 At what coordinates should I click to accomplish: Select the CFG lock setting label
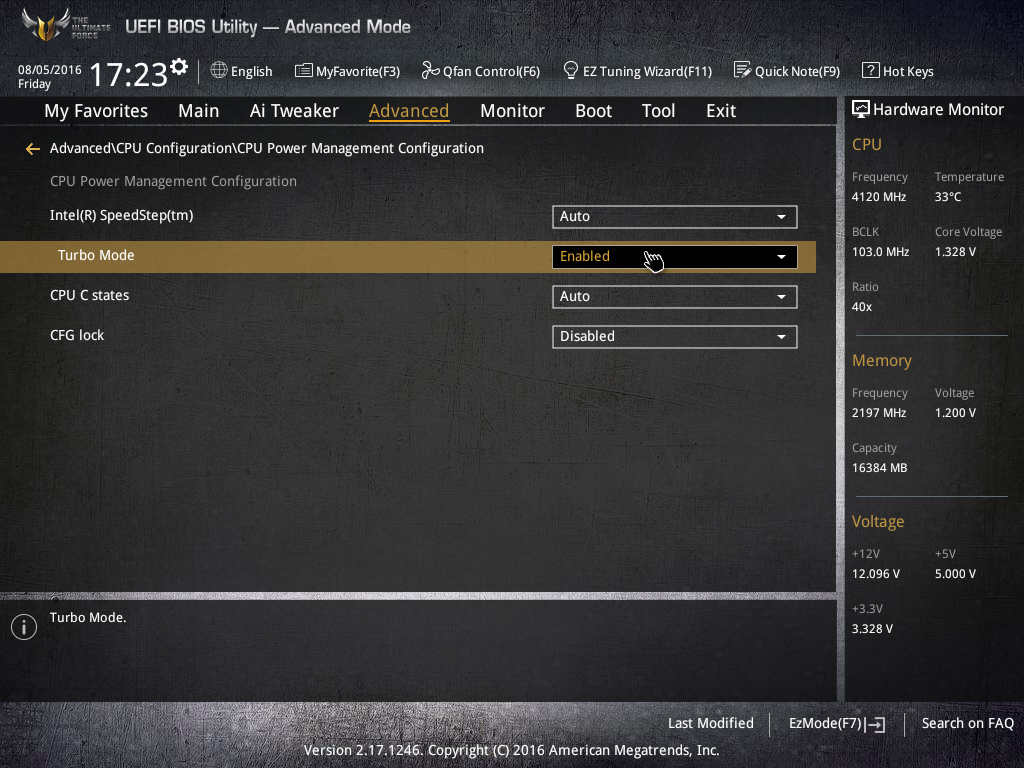[77, 335]
